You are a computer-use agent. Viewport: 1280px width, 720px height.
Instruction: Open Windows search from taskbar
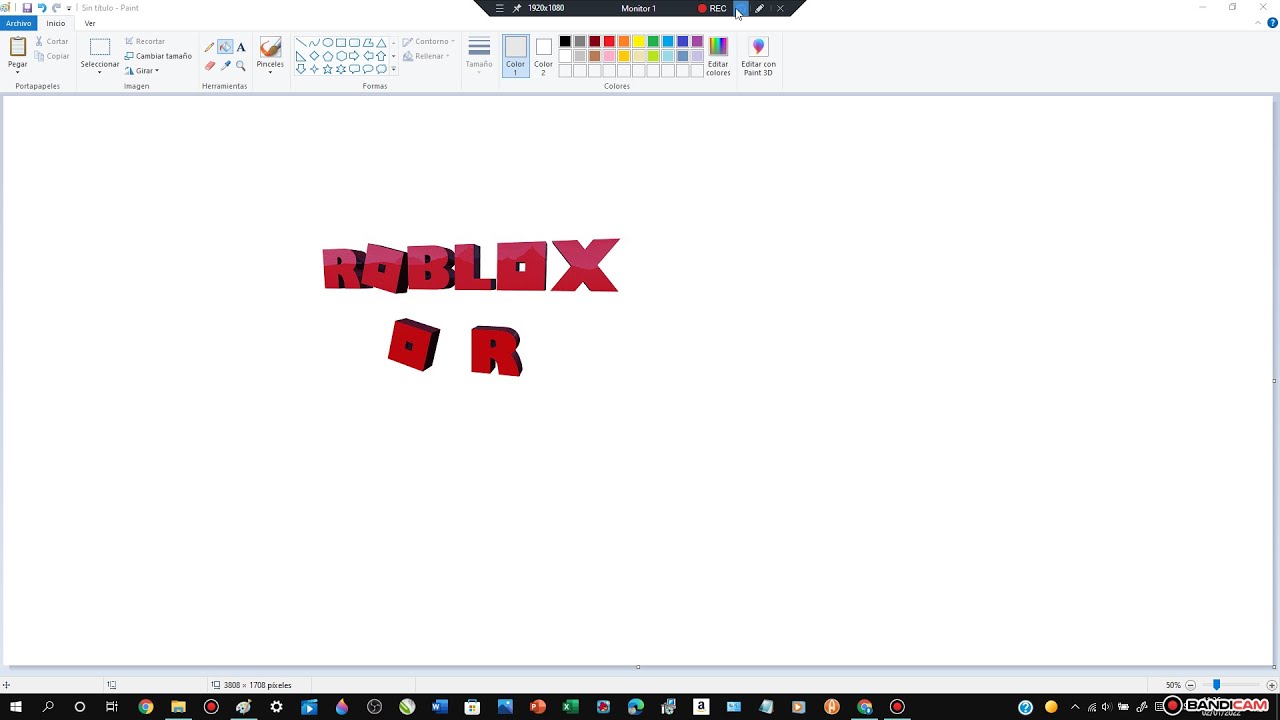48,707
